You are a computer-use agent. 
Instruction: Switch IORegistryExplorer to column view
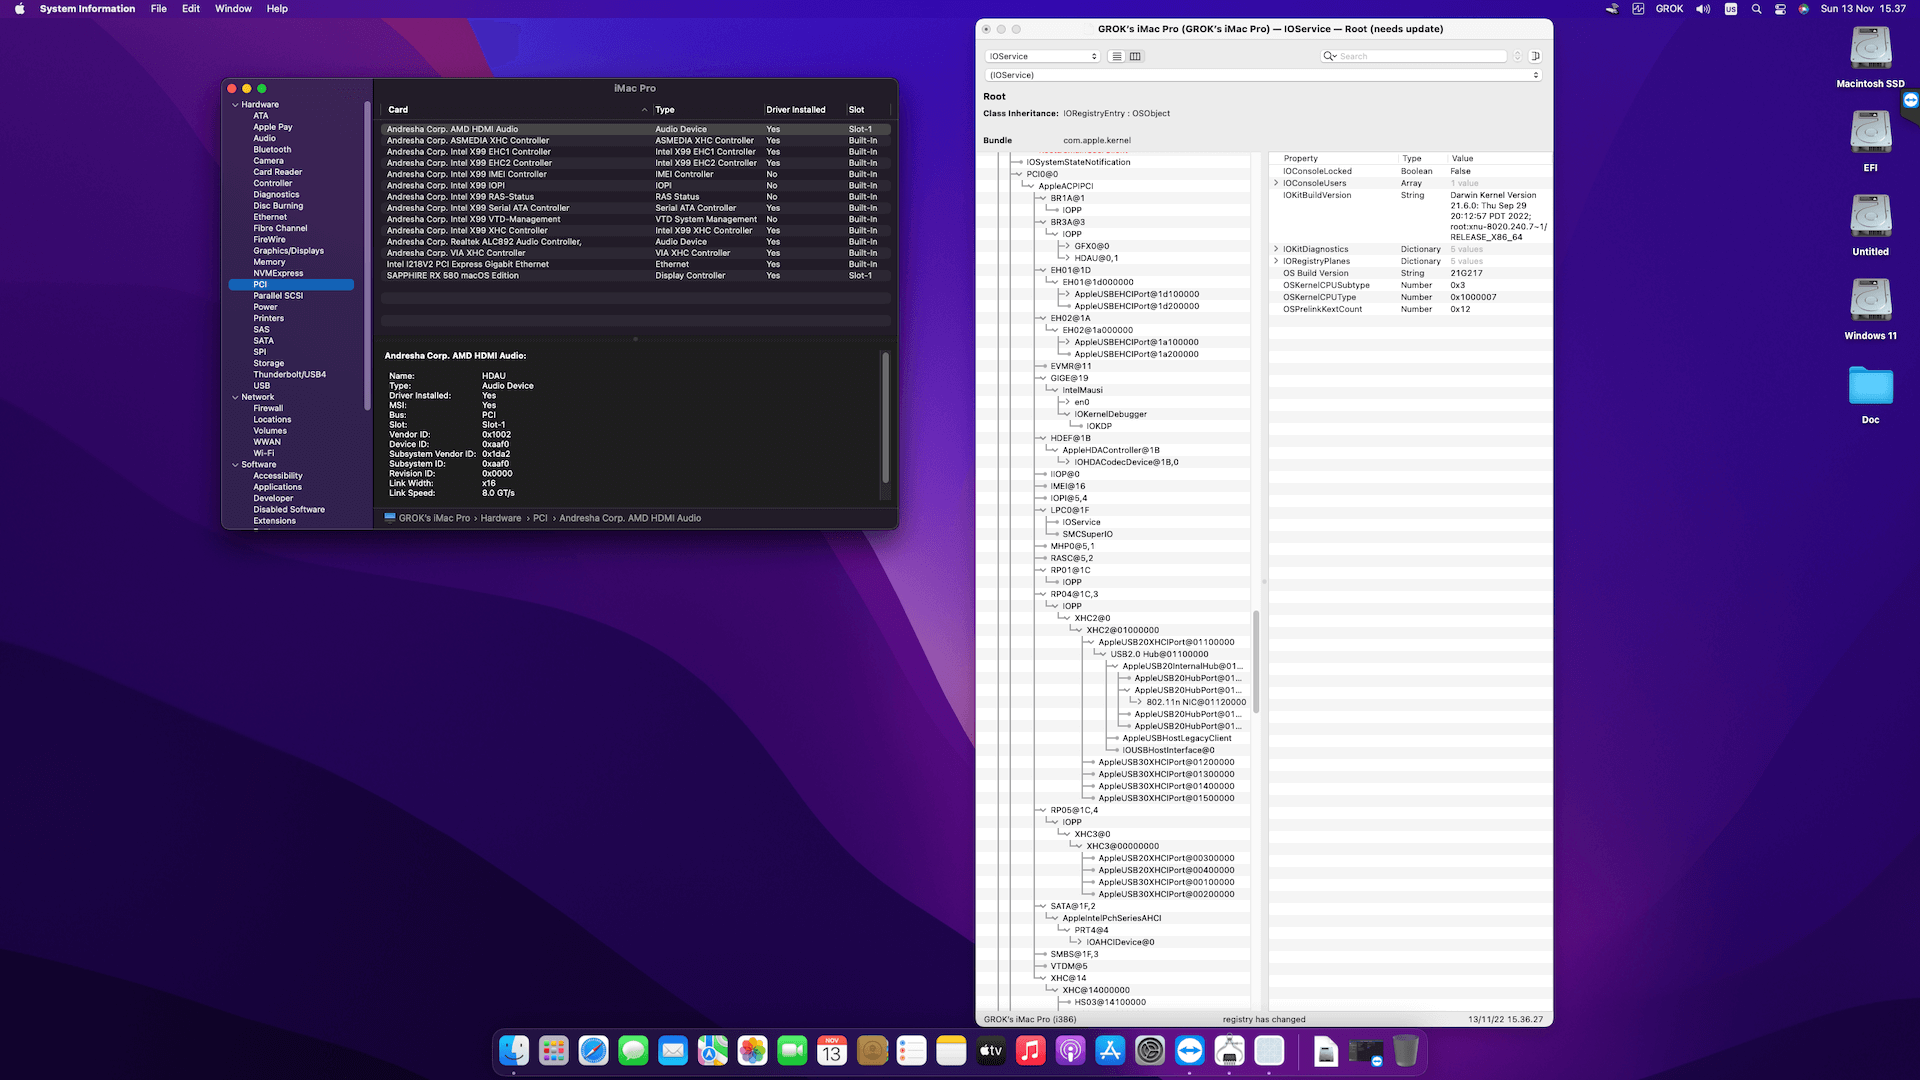(1137, 56)
